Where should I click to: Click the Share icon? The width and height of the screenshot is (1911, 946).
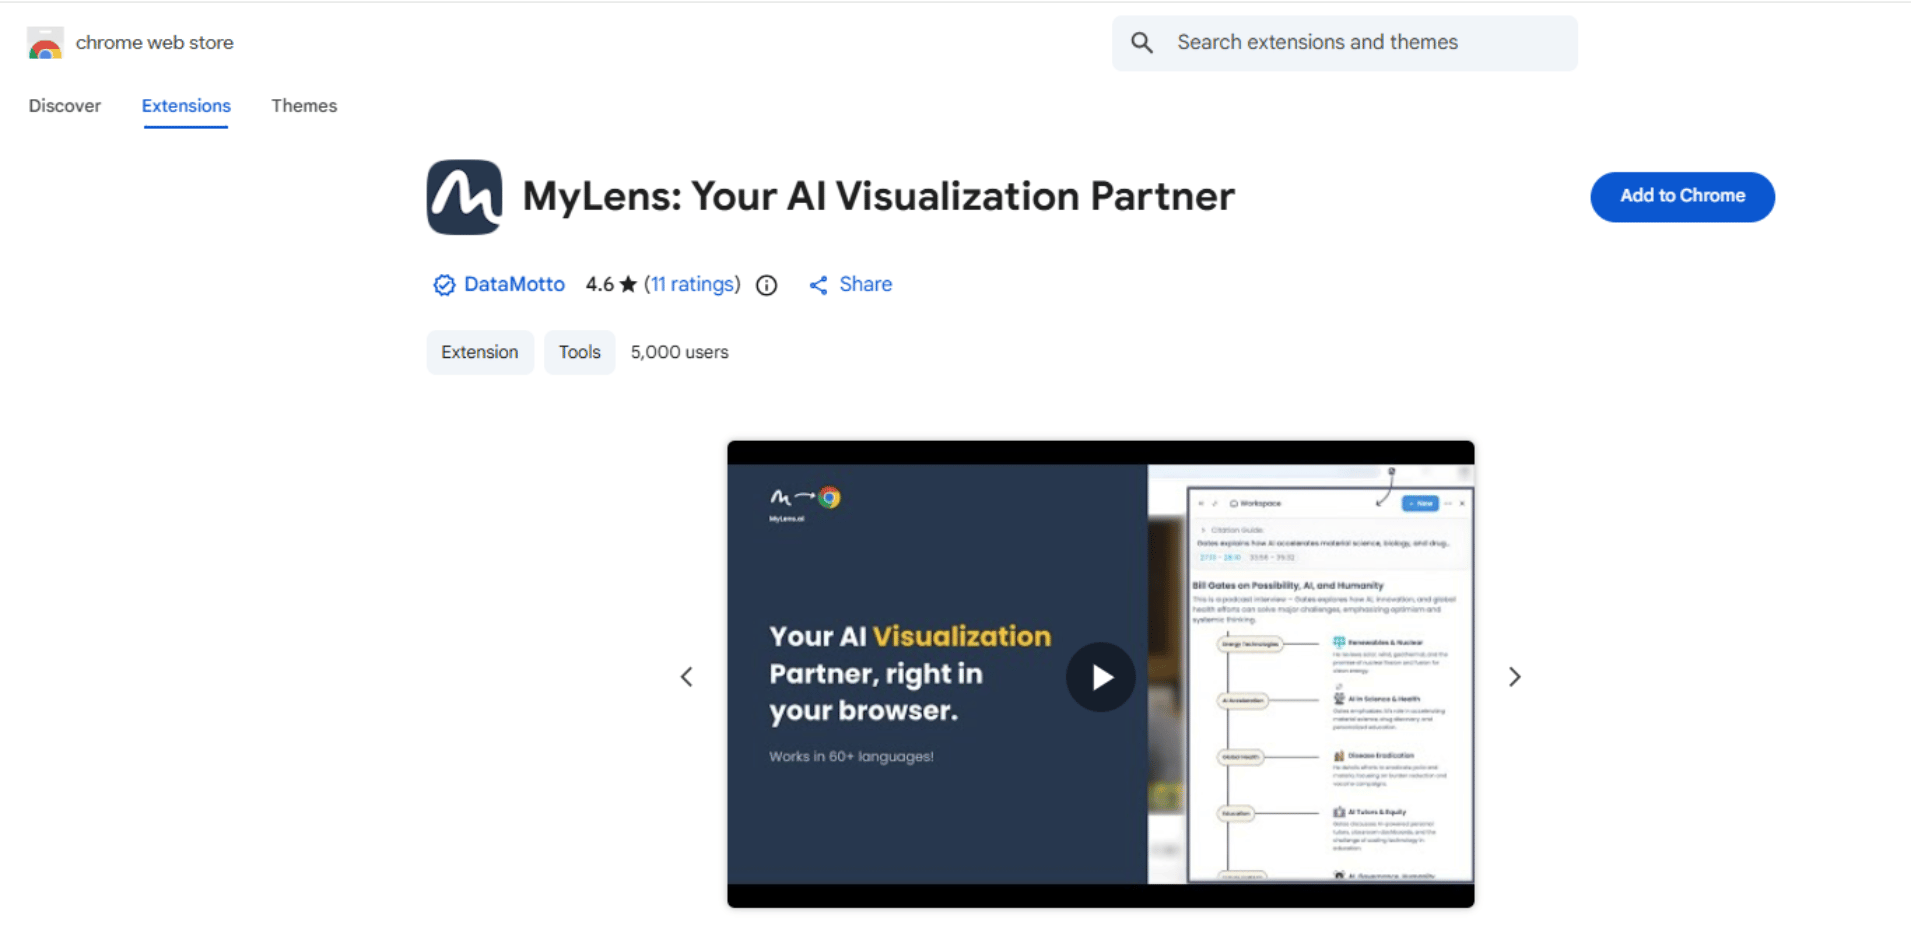tap(820, 285)
